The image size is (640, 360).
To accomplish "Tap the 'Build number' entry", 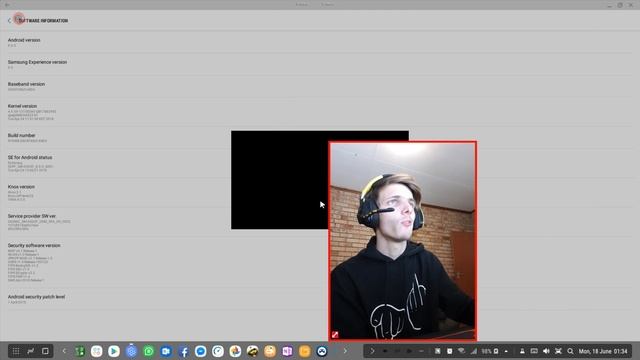I will point(320,138).
